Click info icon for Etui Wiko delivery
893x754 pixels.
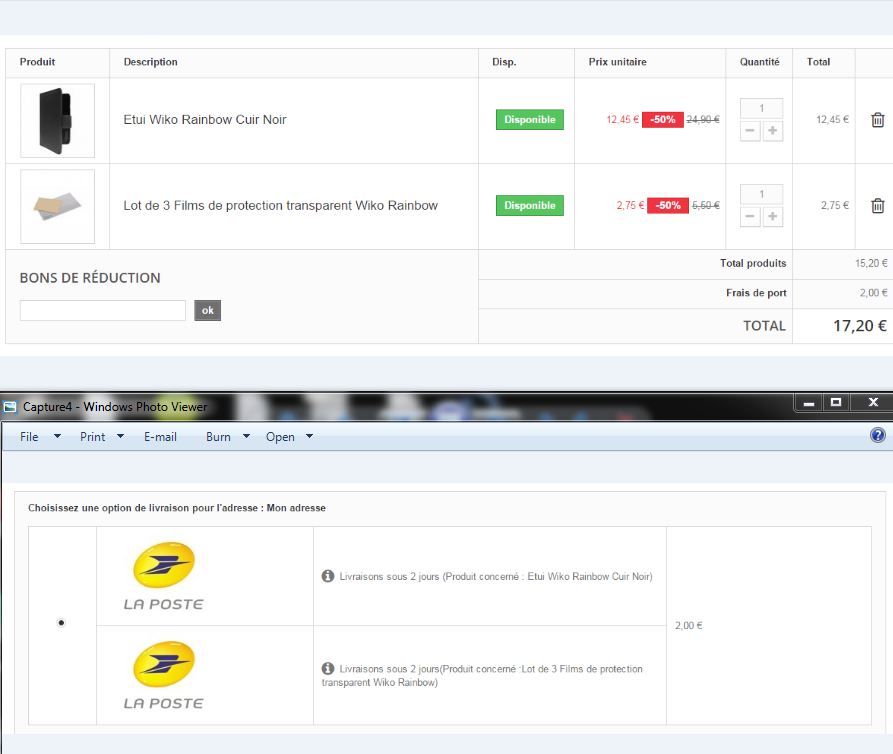(327, 576)
